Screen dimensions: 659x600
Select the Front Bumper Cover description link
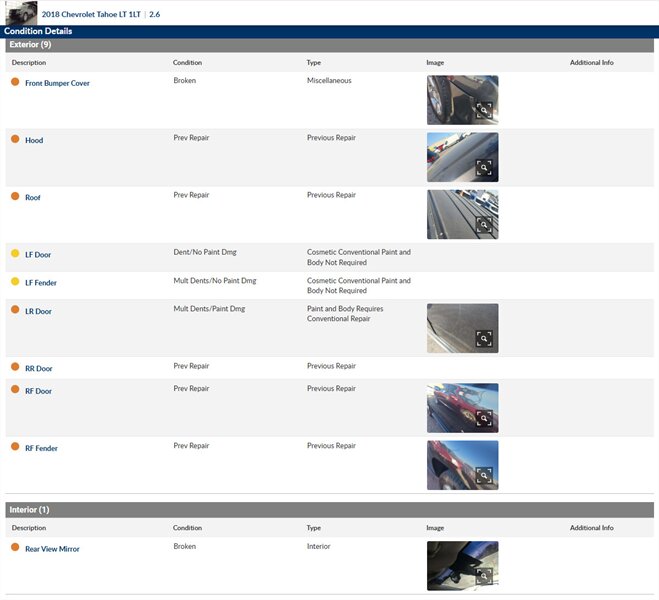point(57,83)
